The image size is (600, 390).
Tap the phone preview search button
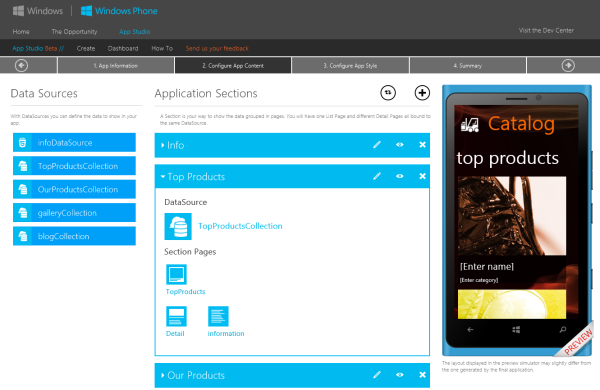[x=562, y=330]
